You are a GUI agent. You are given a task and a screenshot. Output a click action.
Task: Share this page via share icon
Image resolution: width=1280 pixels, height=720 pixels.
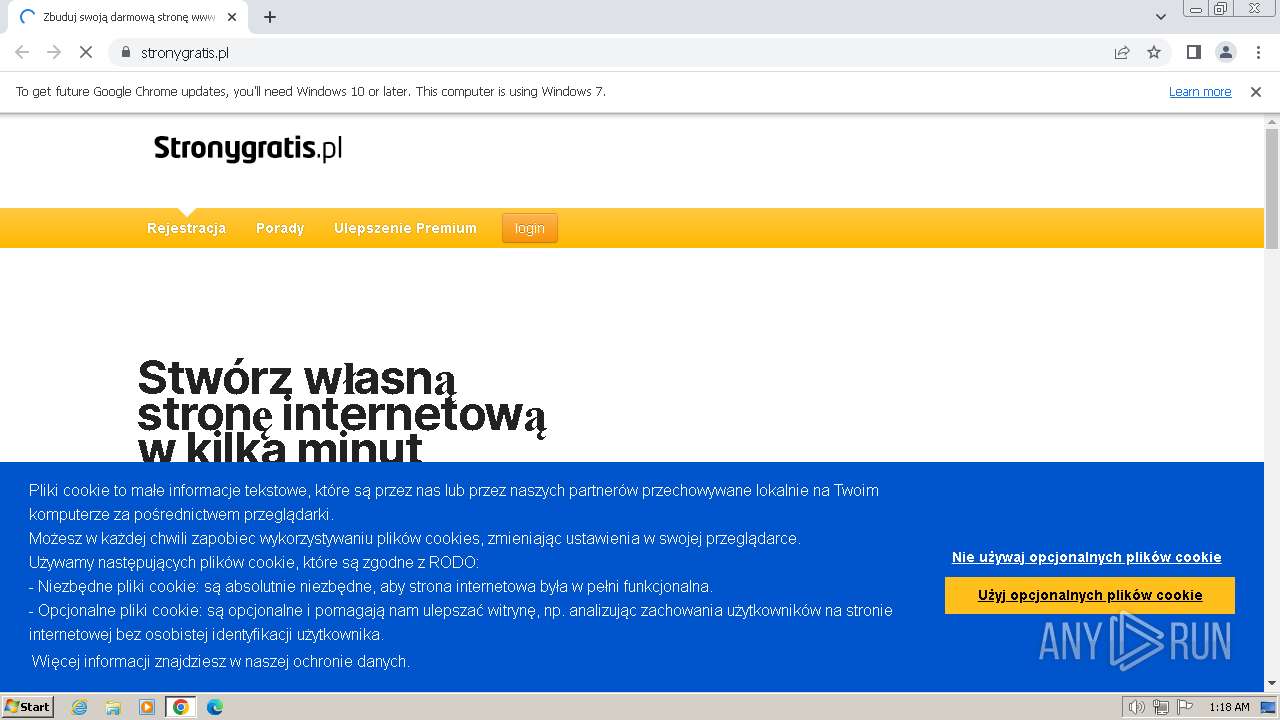tap(1122, 52)
